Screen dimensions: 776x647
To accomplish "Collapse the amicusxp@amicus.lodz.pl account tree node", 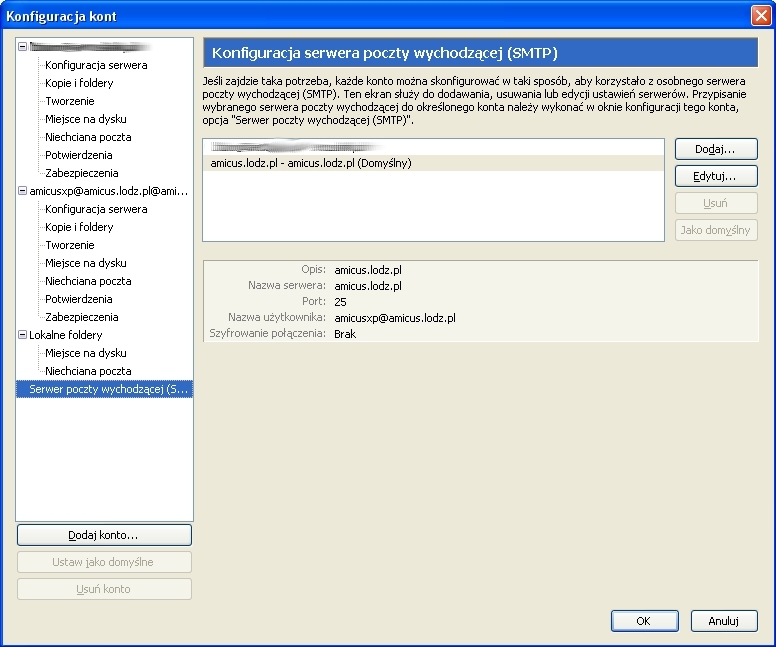I will pos(23,191).
